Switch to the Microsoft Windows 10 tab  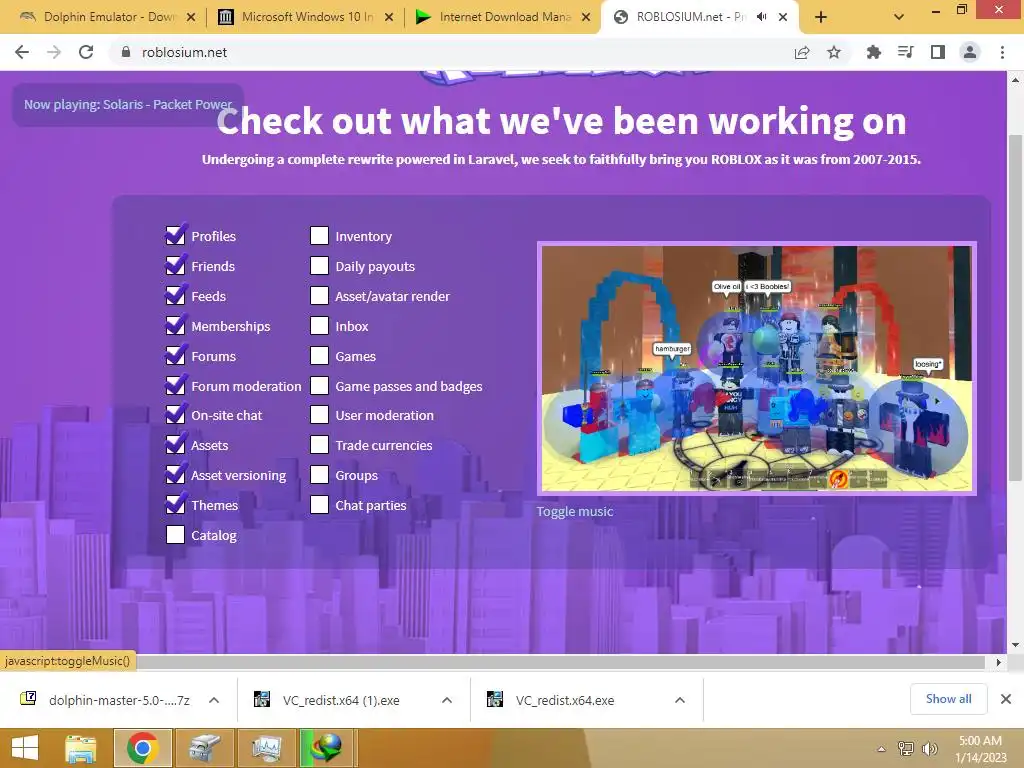tap(304, 17)
